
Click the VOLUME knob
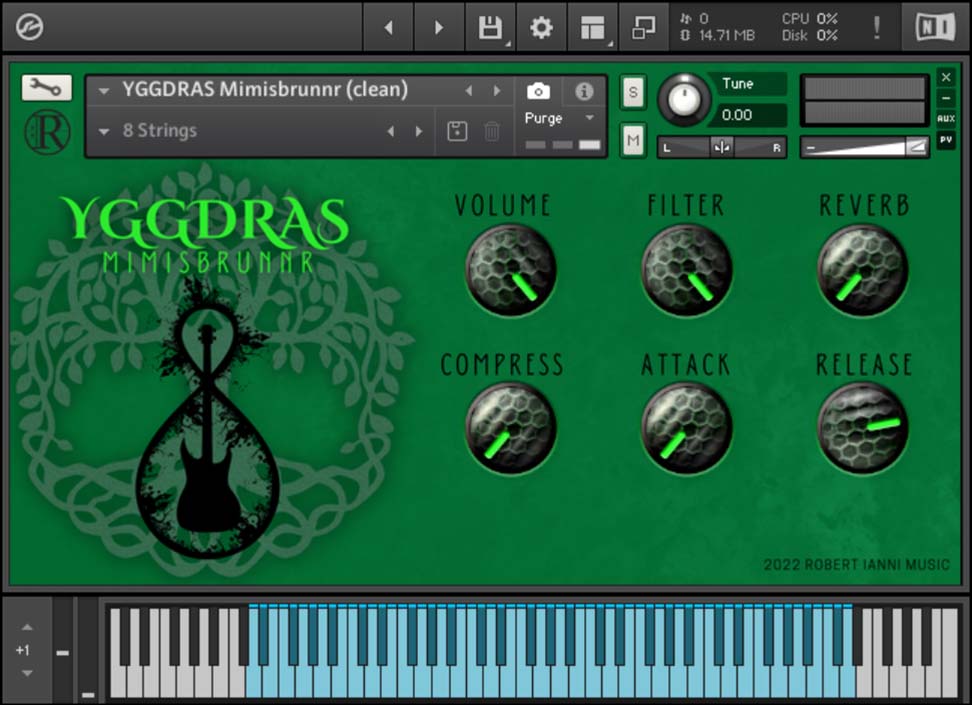pos(510,270)
